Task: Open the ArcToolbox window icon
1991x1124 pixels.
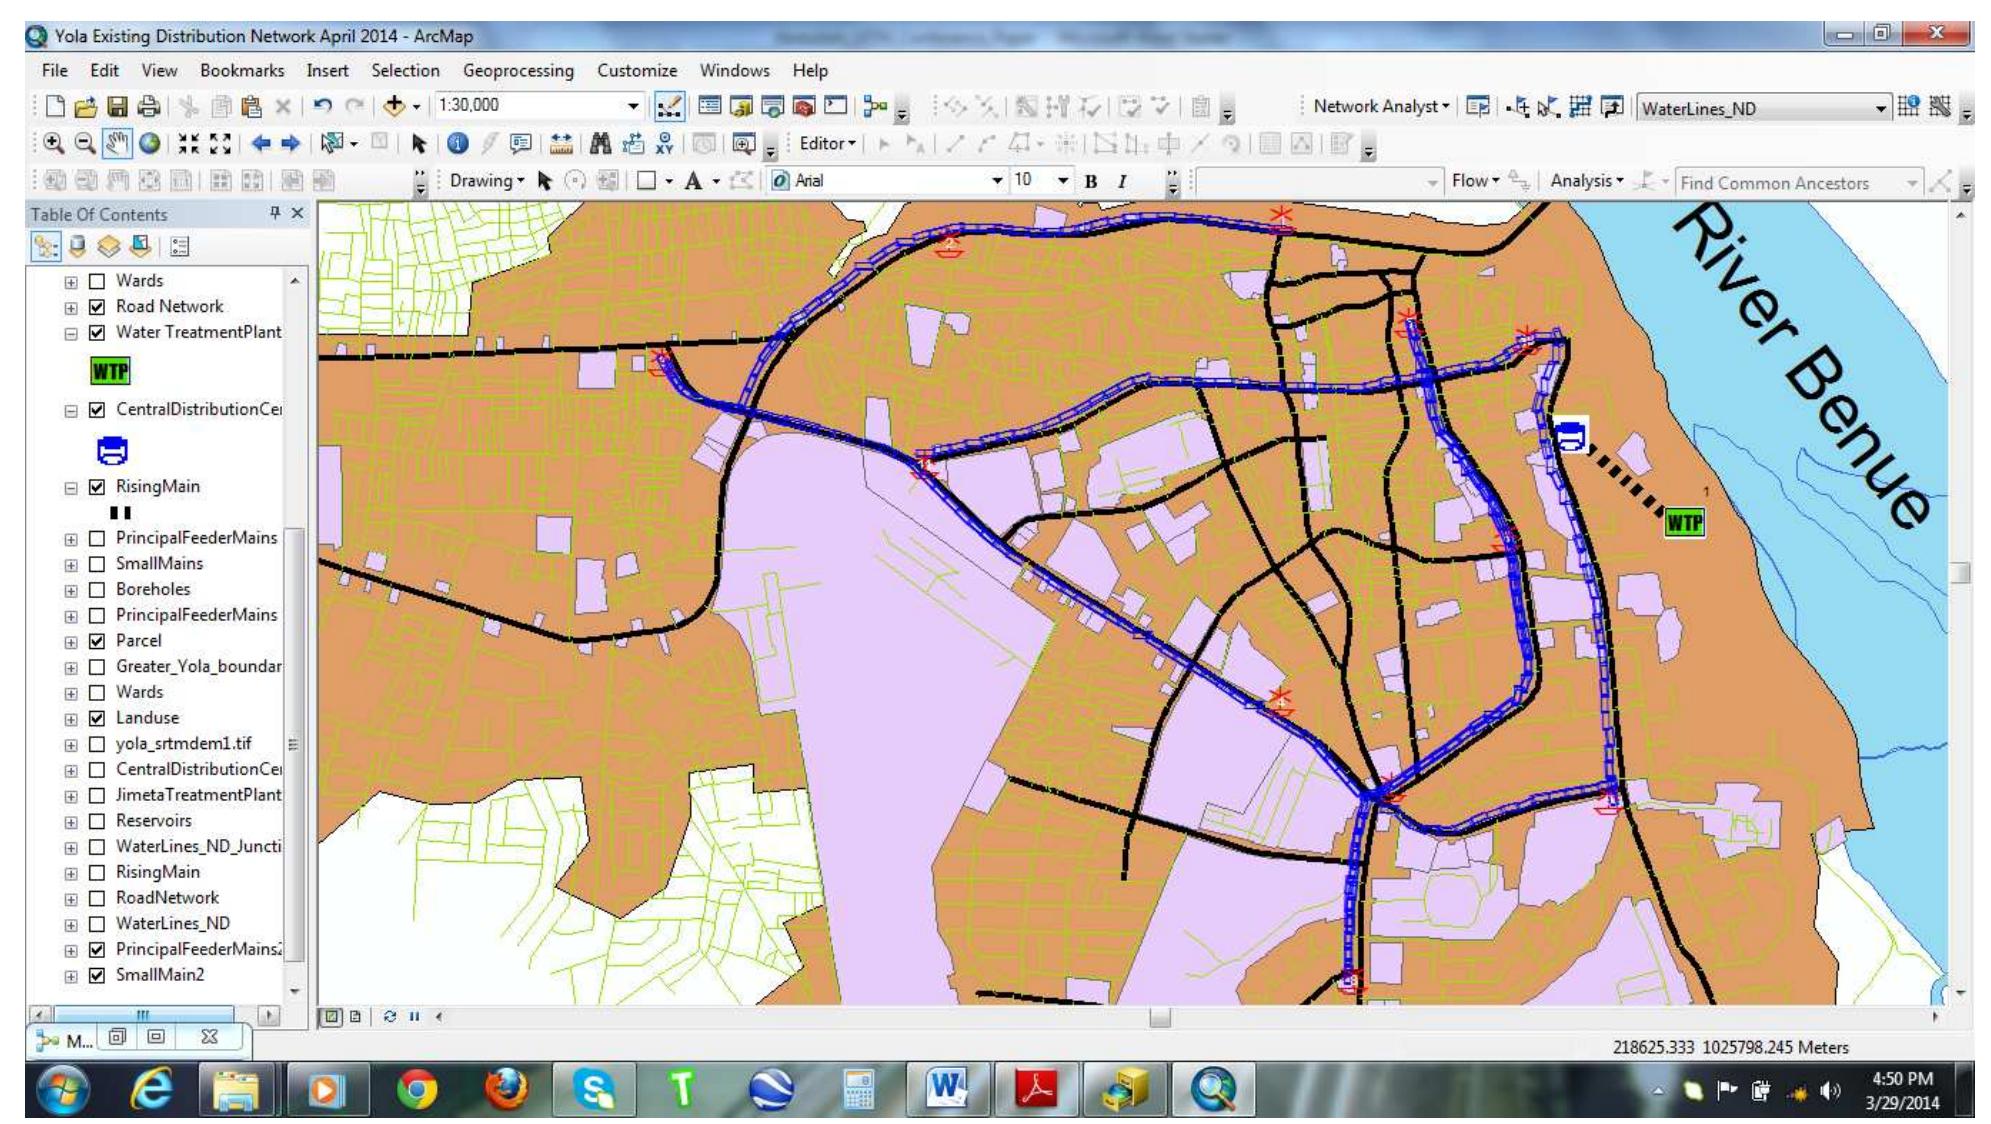Action: tap(803, 105)
